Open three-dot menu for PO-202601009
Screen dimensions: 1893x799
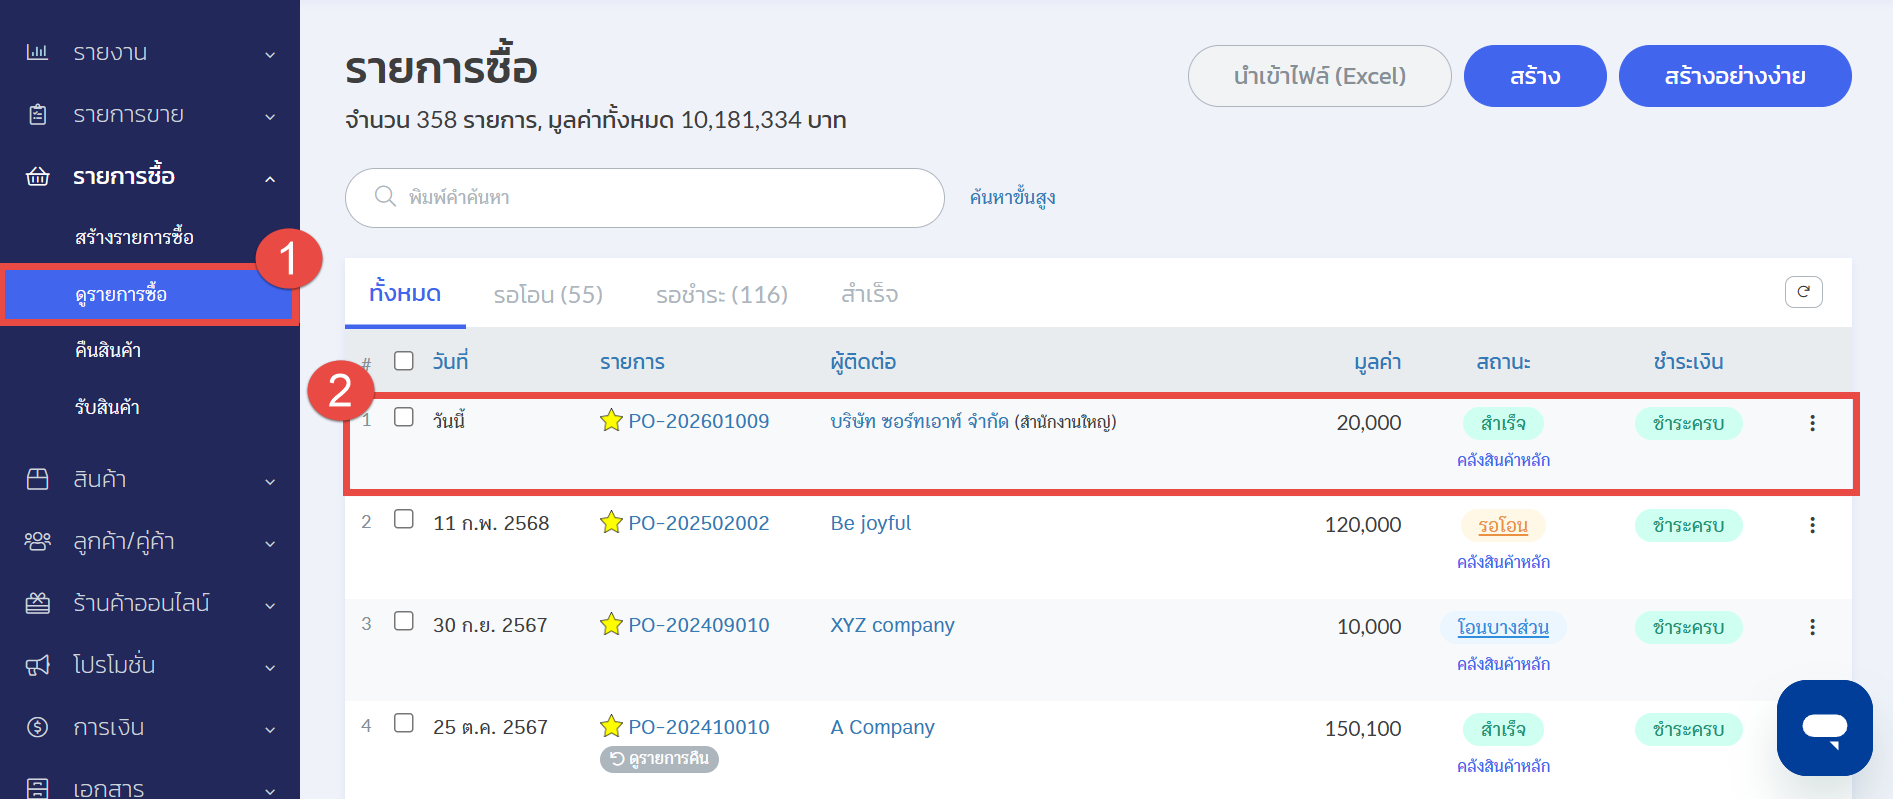tap(1811, 423)
